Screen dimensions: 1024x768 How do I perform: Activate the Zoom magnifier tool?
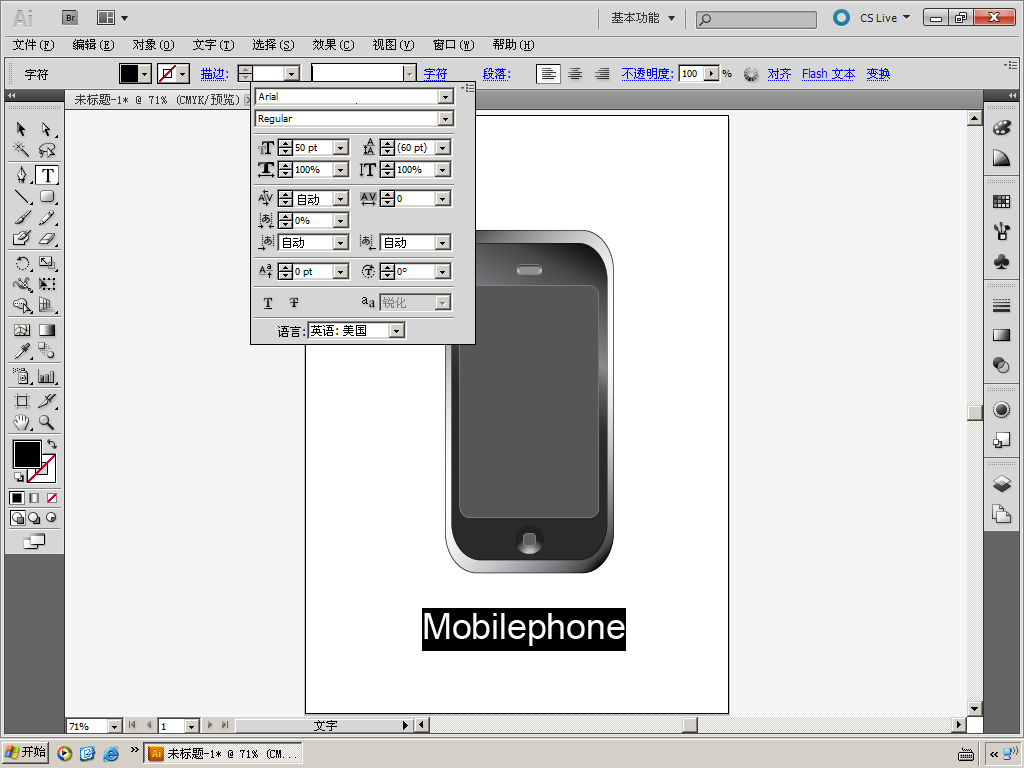(x=47, y=423)
